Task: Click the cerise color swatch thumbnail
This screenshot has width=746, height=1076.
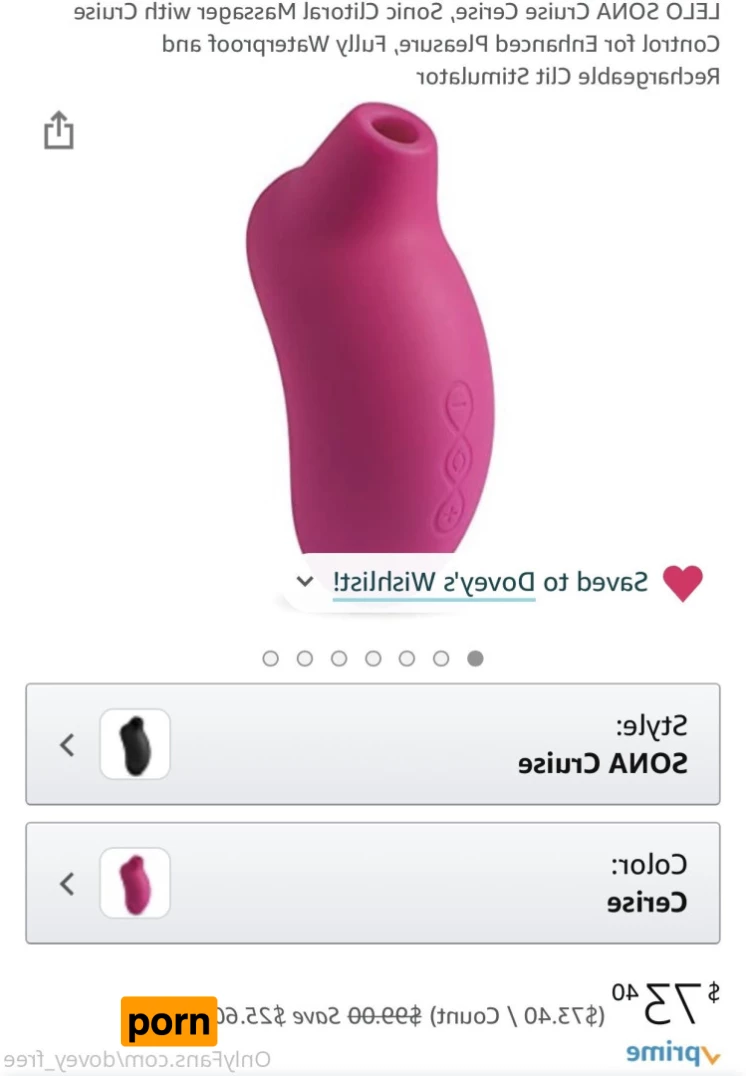Action: click(x=135, y=883)
